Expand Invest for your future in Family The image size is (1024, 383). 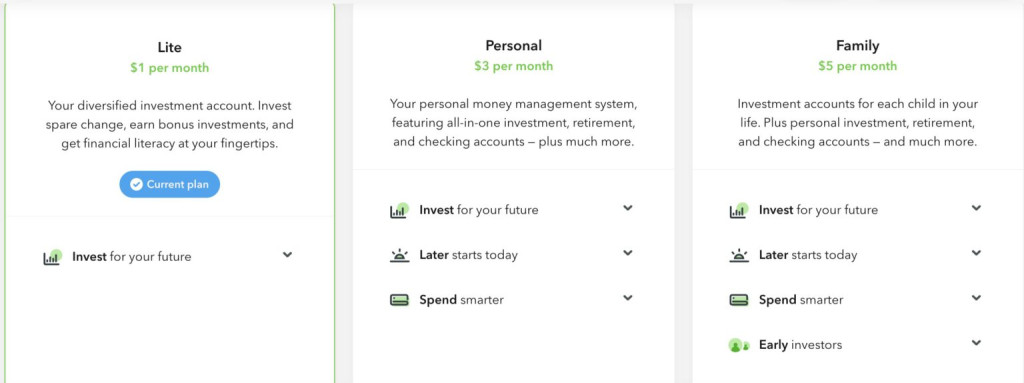976,208
